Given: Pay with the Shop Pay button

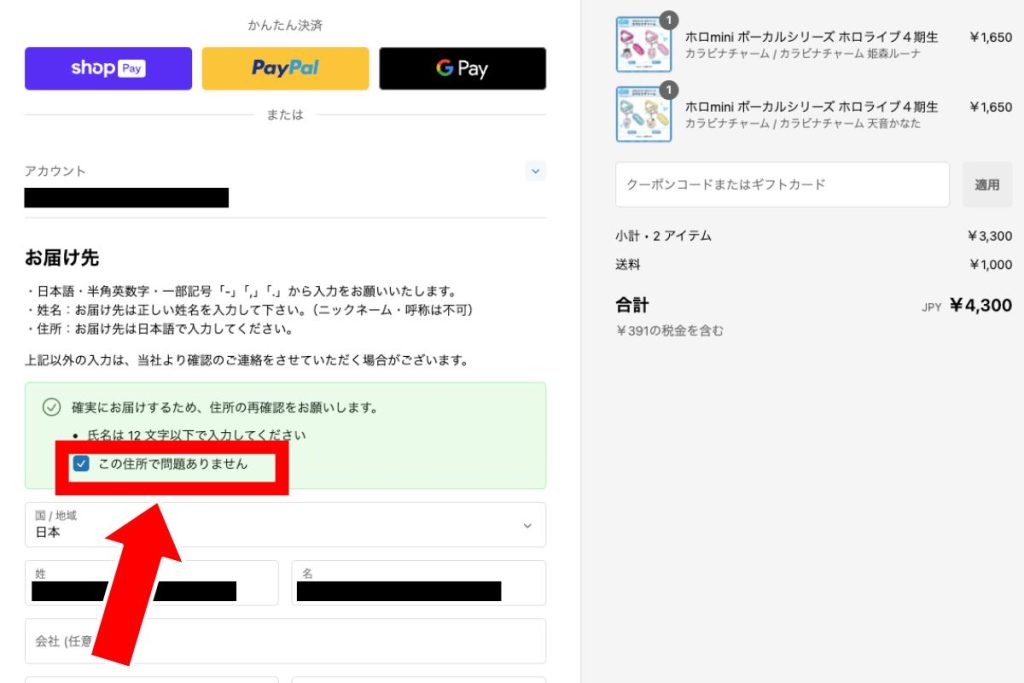Looking at the screenshot, I should point(108,68).
